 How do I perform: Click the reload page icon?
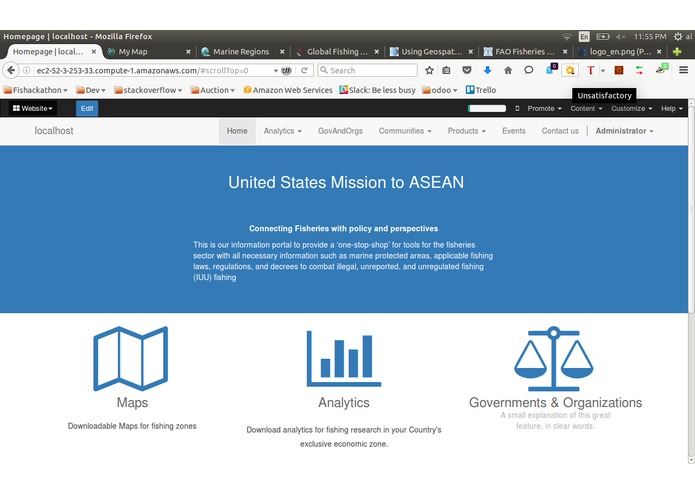pos(304,70)
